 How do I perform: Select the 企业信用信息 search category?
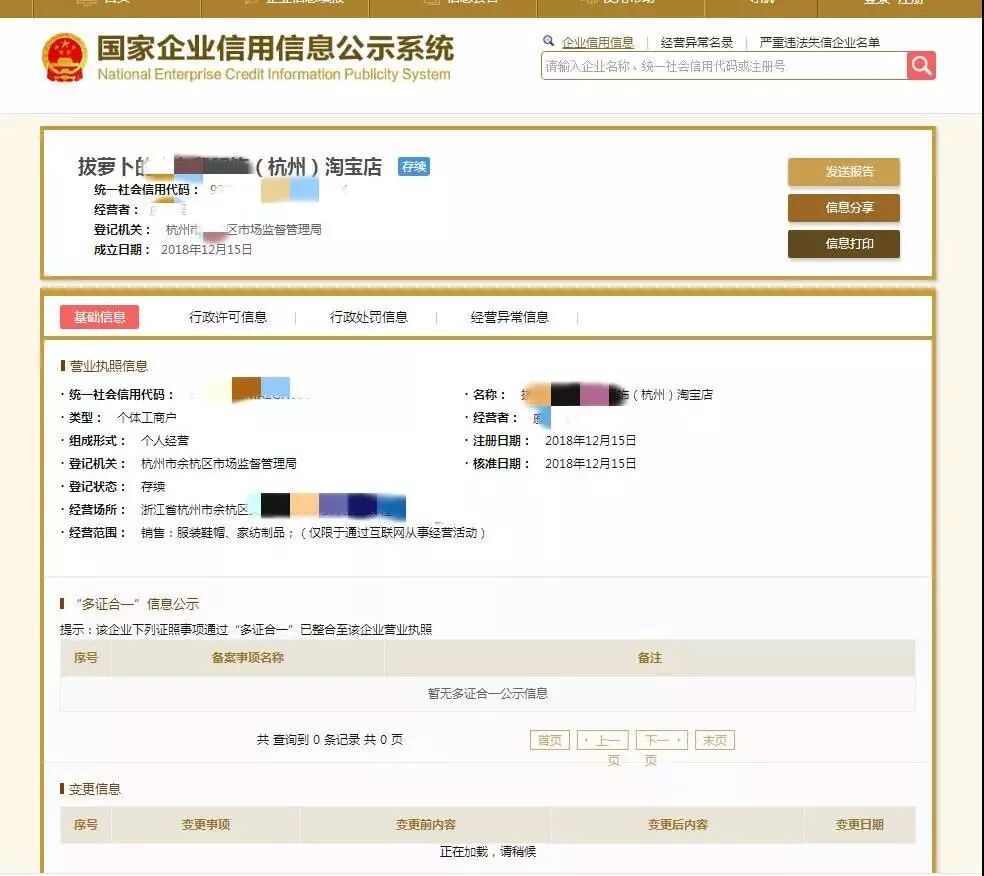pos(597,42)
